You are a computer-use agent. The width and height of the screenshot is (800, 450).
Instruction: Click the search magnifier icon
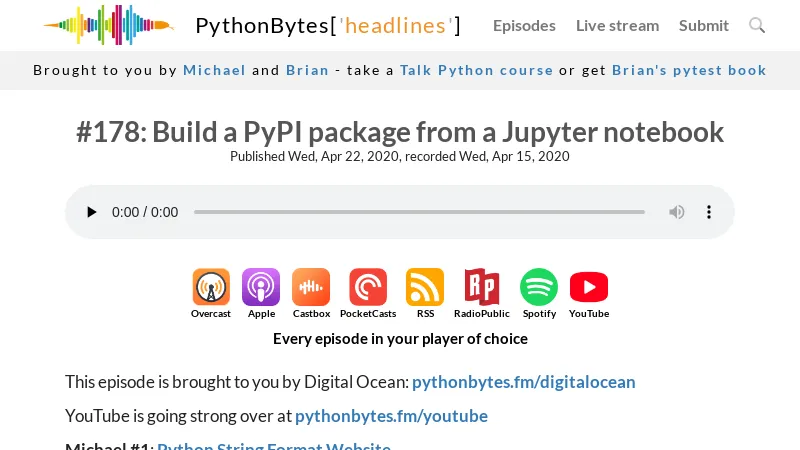tap(757, 26)
